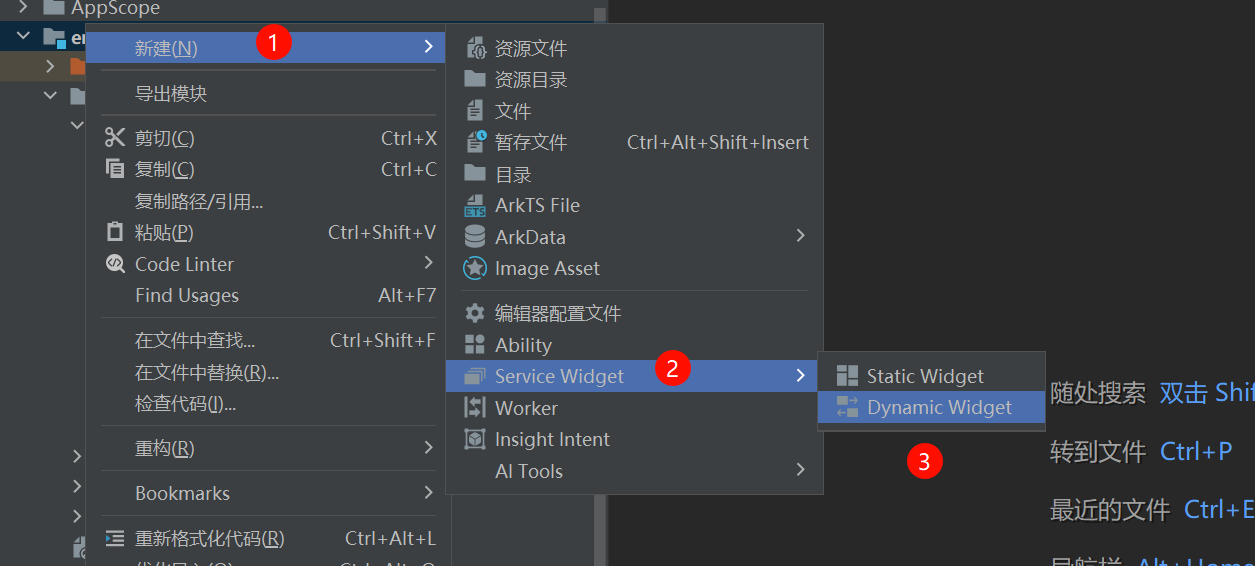1255x566 pixels.
Task: Click the Code Linter icon
Action: pyautogui.click(x=115, y=264)
